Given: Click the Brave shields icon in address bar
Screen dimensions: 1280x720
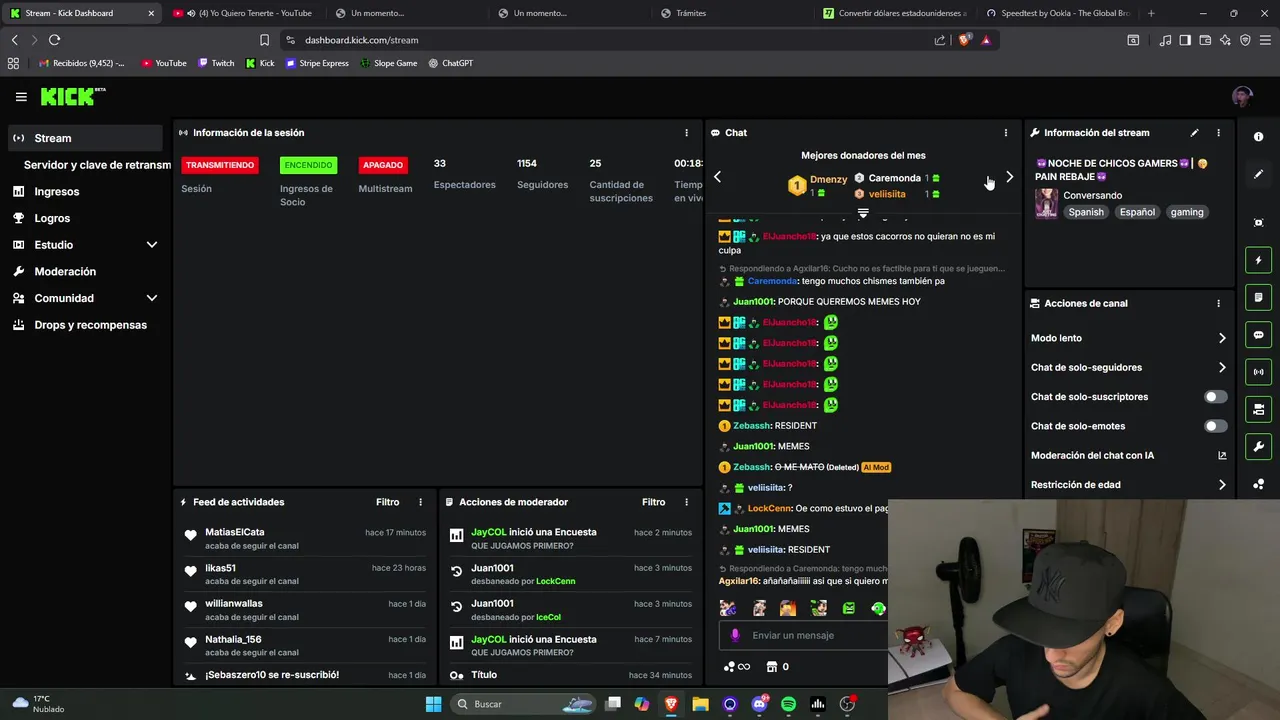Looking at the screenshot, I should coord(964,40).
